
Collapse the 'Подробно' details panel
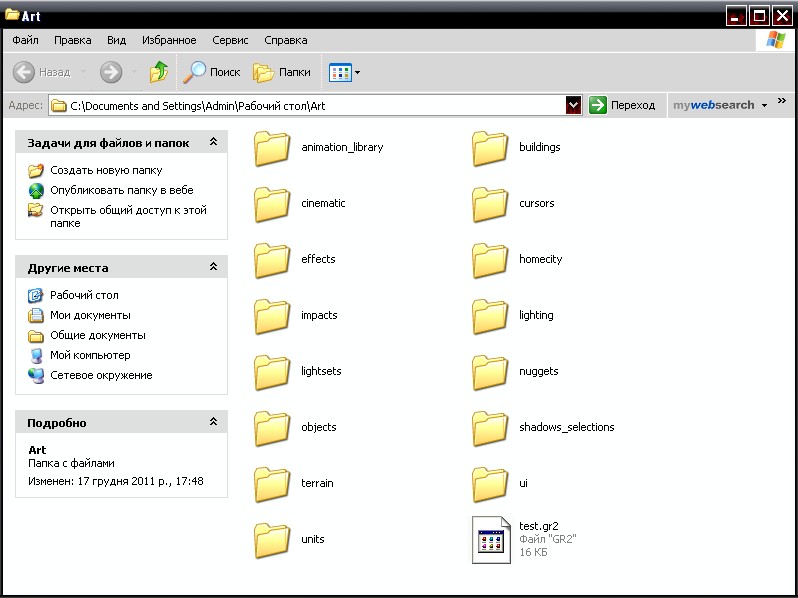click(213, 422)
